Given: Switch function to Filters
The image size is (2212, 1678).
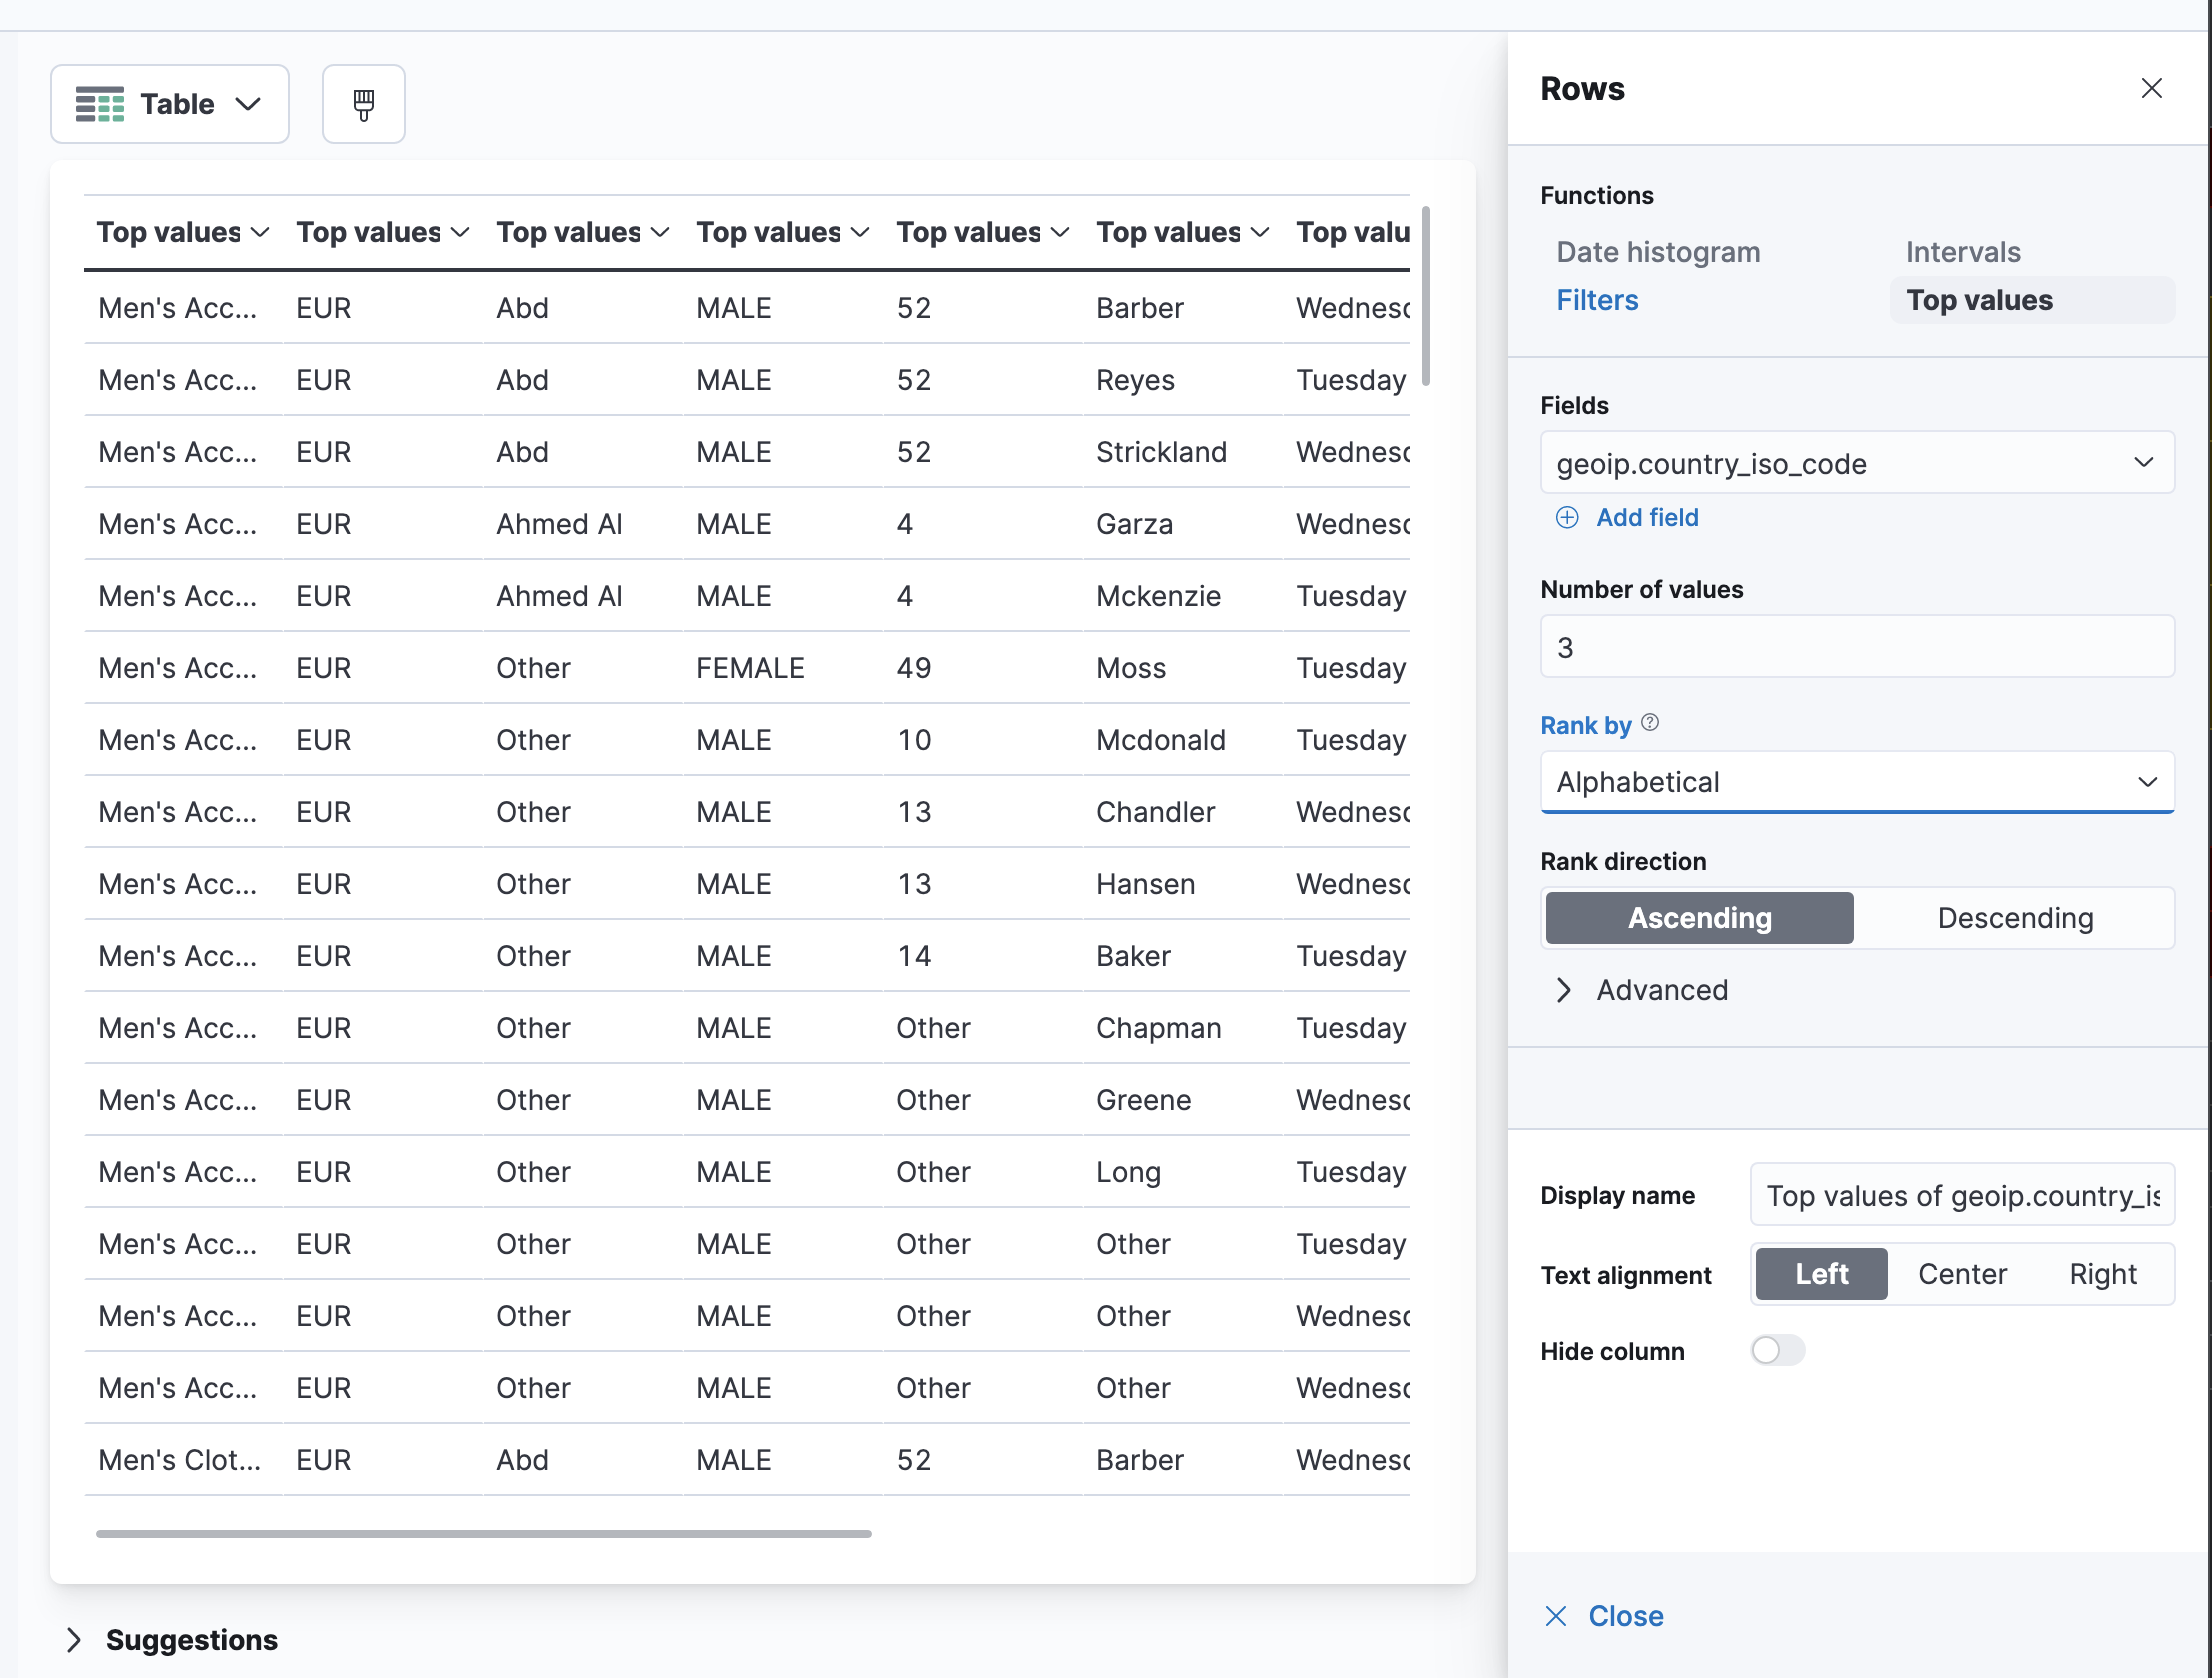Looking at the screenshot, I should coord(1597,300).
